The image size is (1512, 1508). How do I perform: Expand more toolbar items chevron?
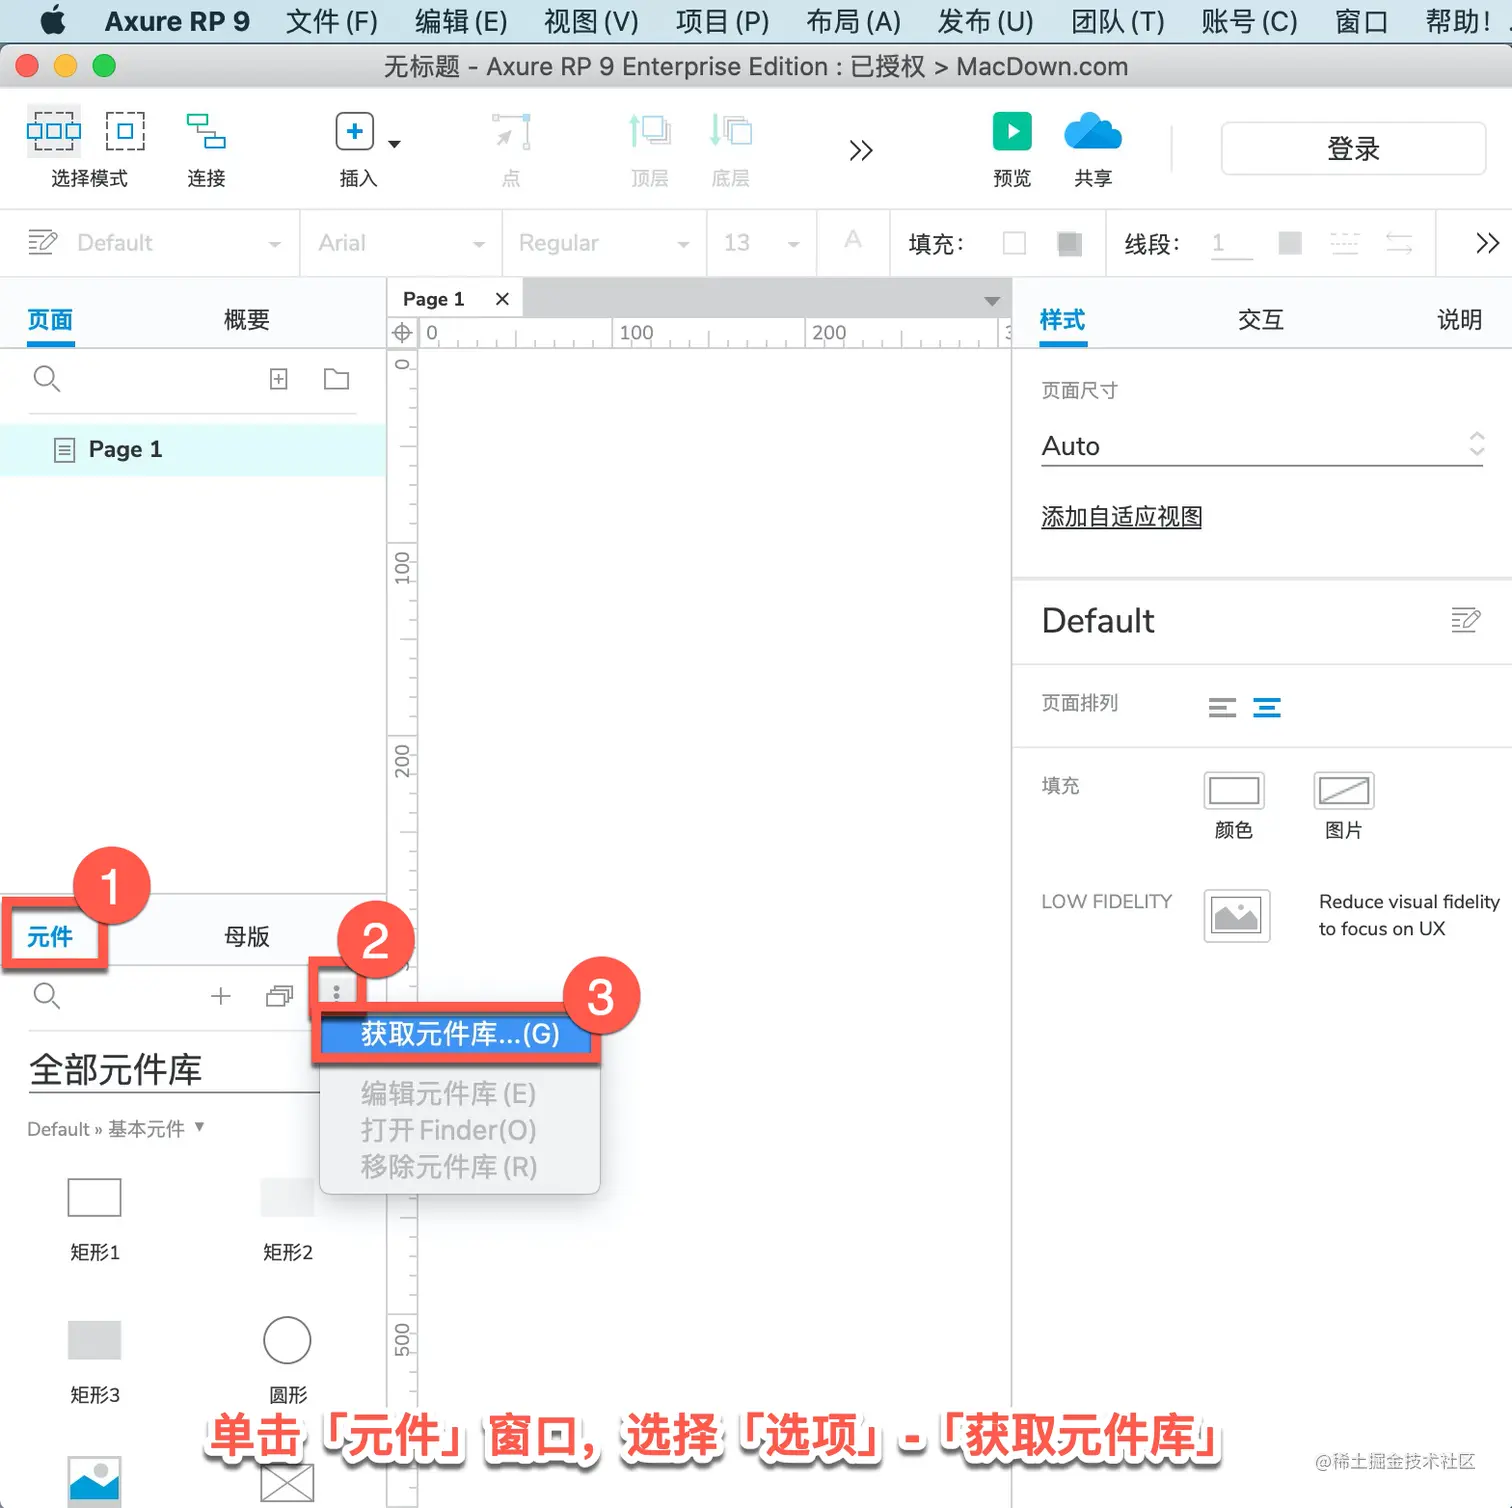coord(861,150)
